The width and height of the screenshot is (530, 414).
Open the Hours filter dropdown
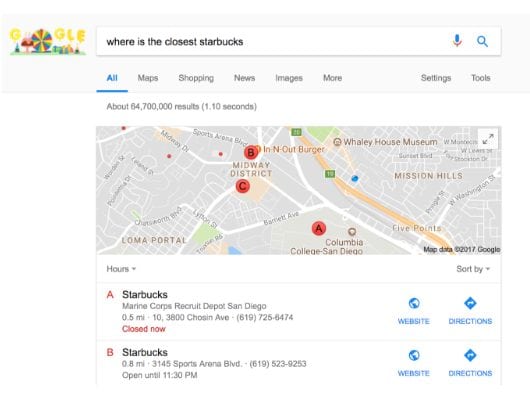pos(121,269)
